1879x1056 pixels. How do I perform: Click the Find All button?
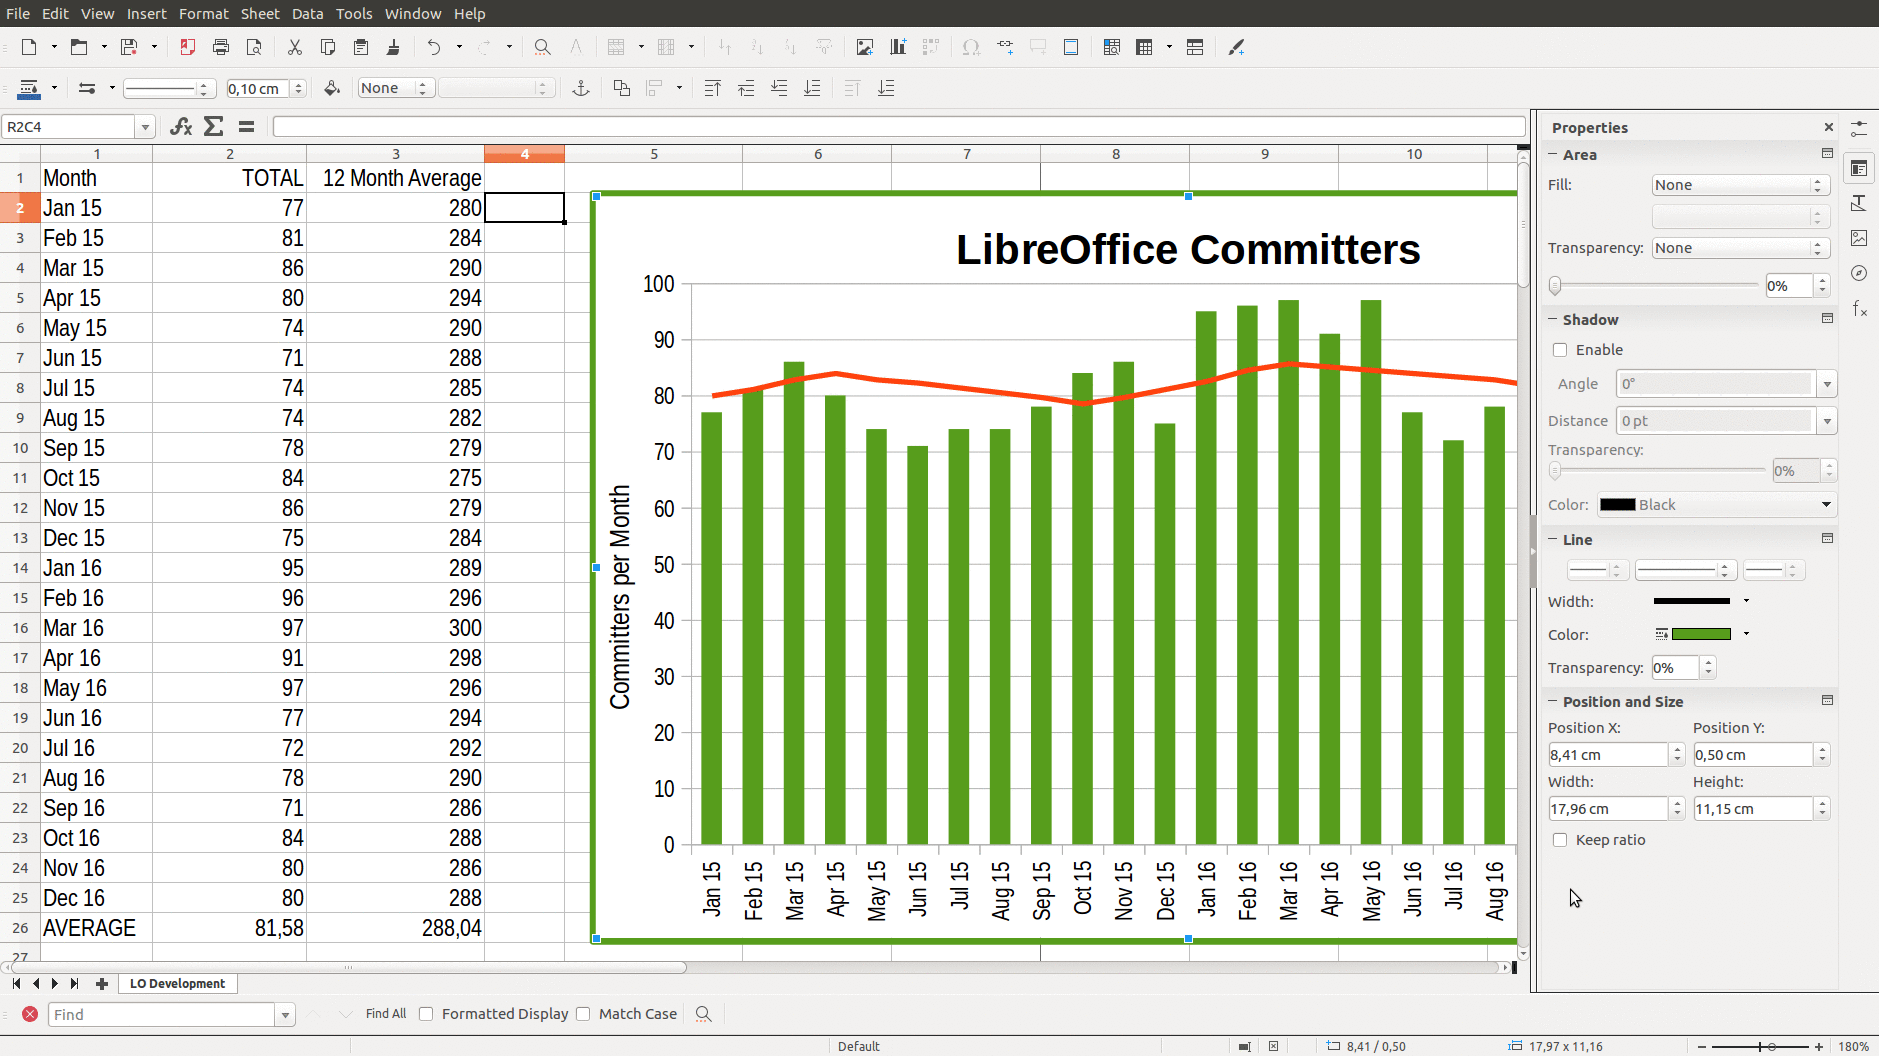386,1014
